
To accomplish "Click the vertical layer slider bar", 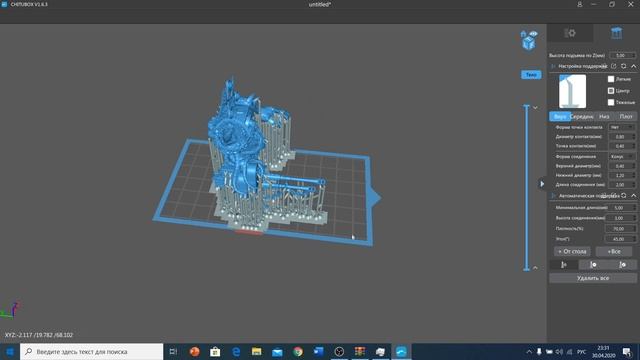I will click(x=527, y=188).
